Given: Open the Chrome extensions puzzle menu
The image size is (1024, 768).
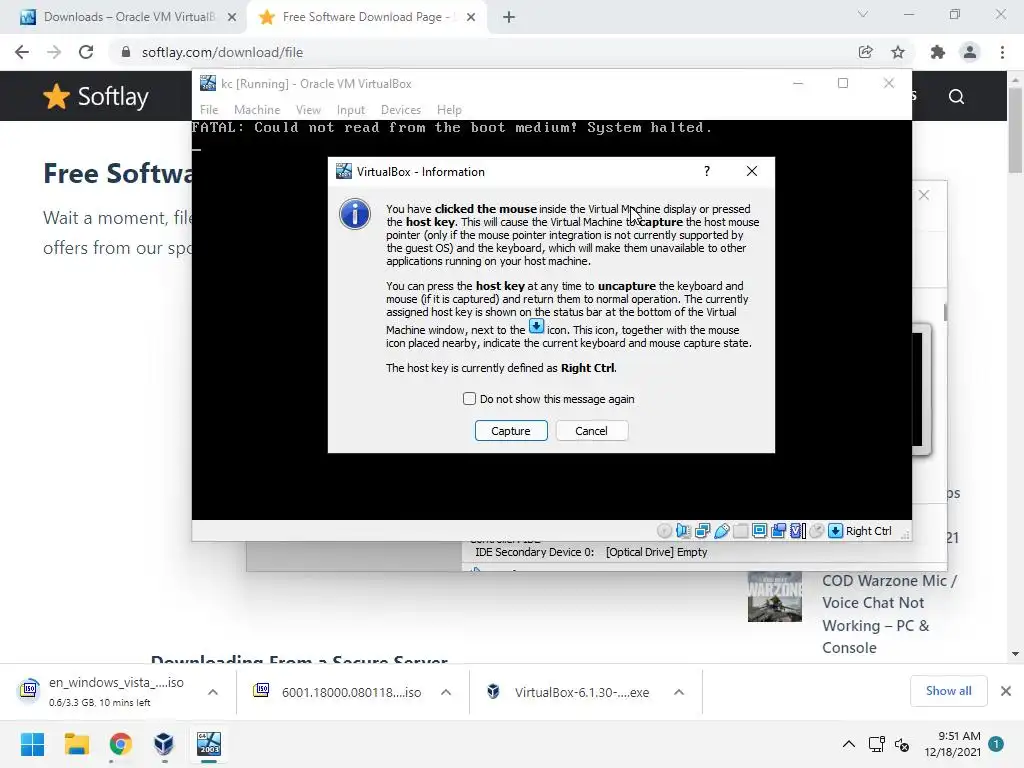Looking at the screenshot, I should pyautogui.click(x=938, y=52).
